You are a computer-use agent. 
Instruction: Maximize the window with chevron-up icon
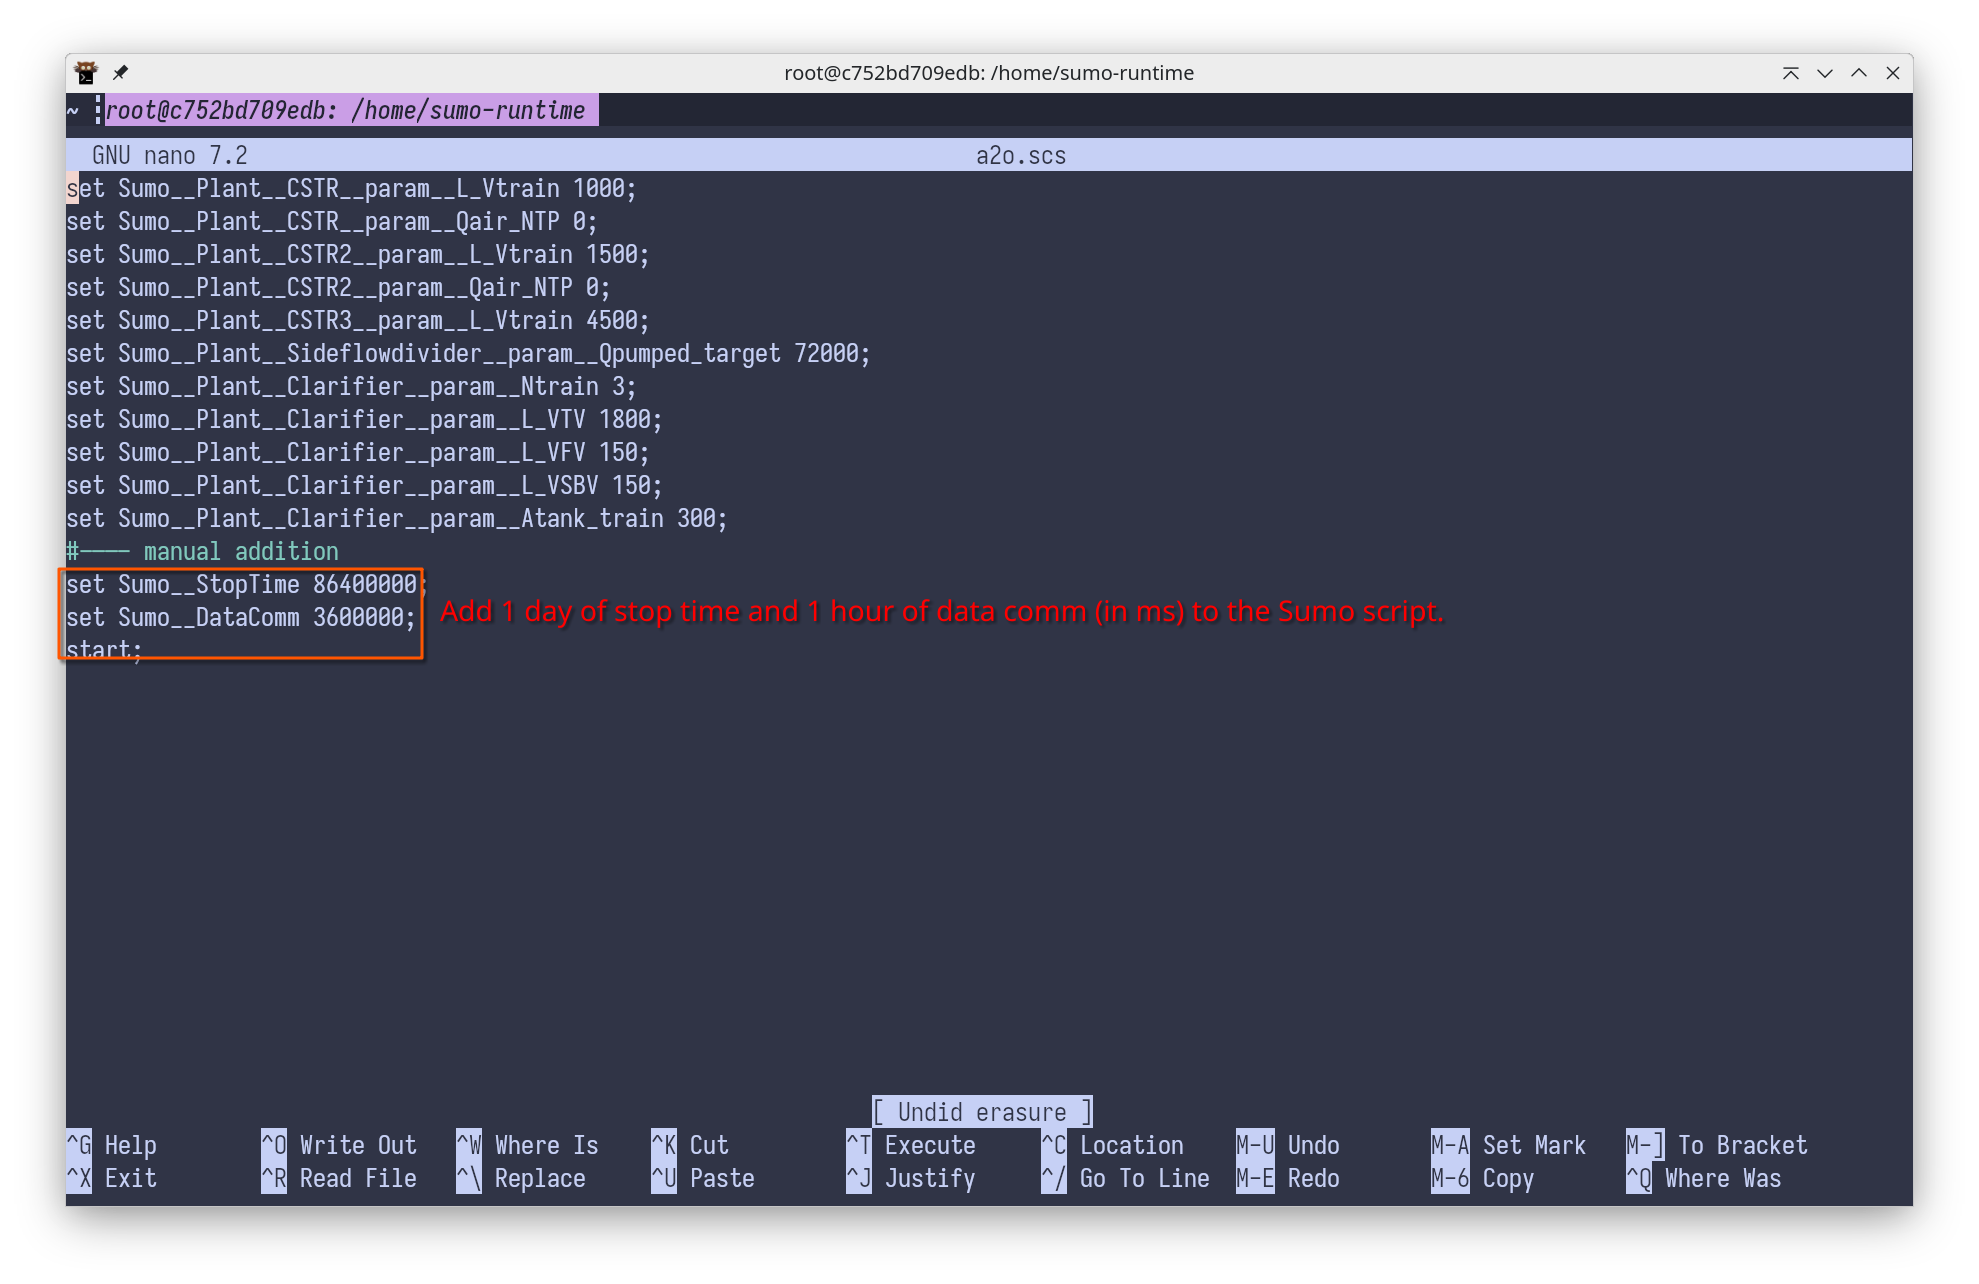(x=1858, y=73)
